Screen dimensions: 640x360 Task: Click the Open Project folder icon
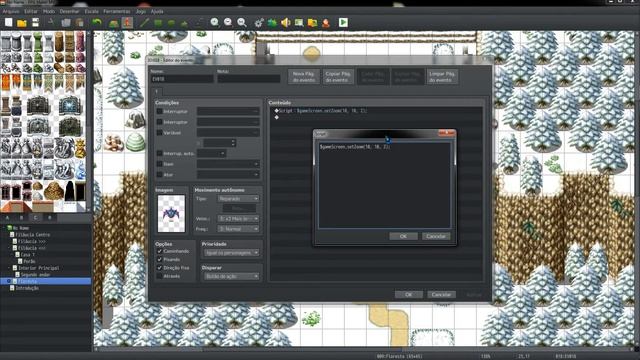click(22, 22)
